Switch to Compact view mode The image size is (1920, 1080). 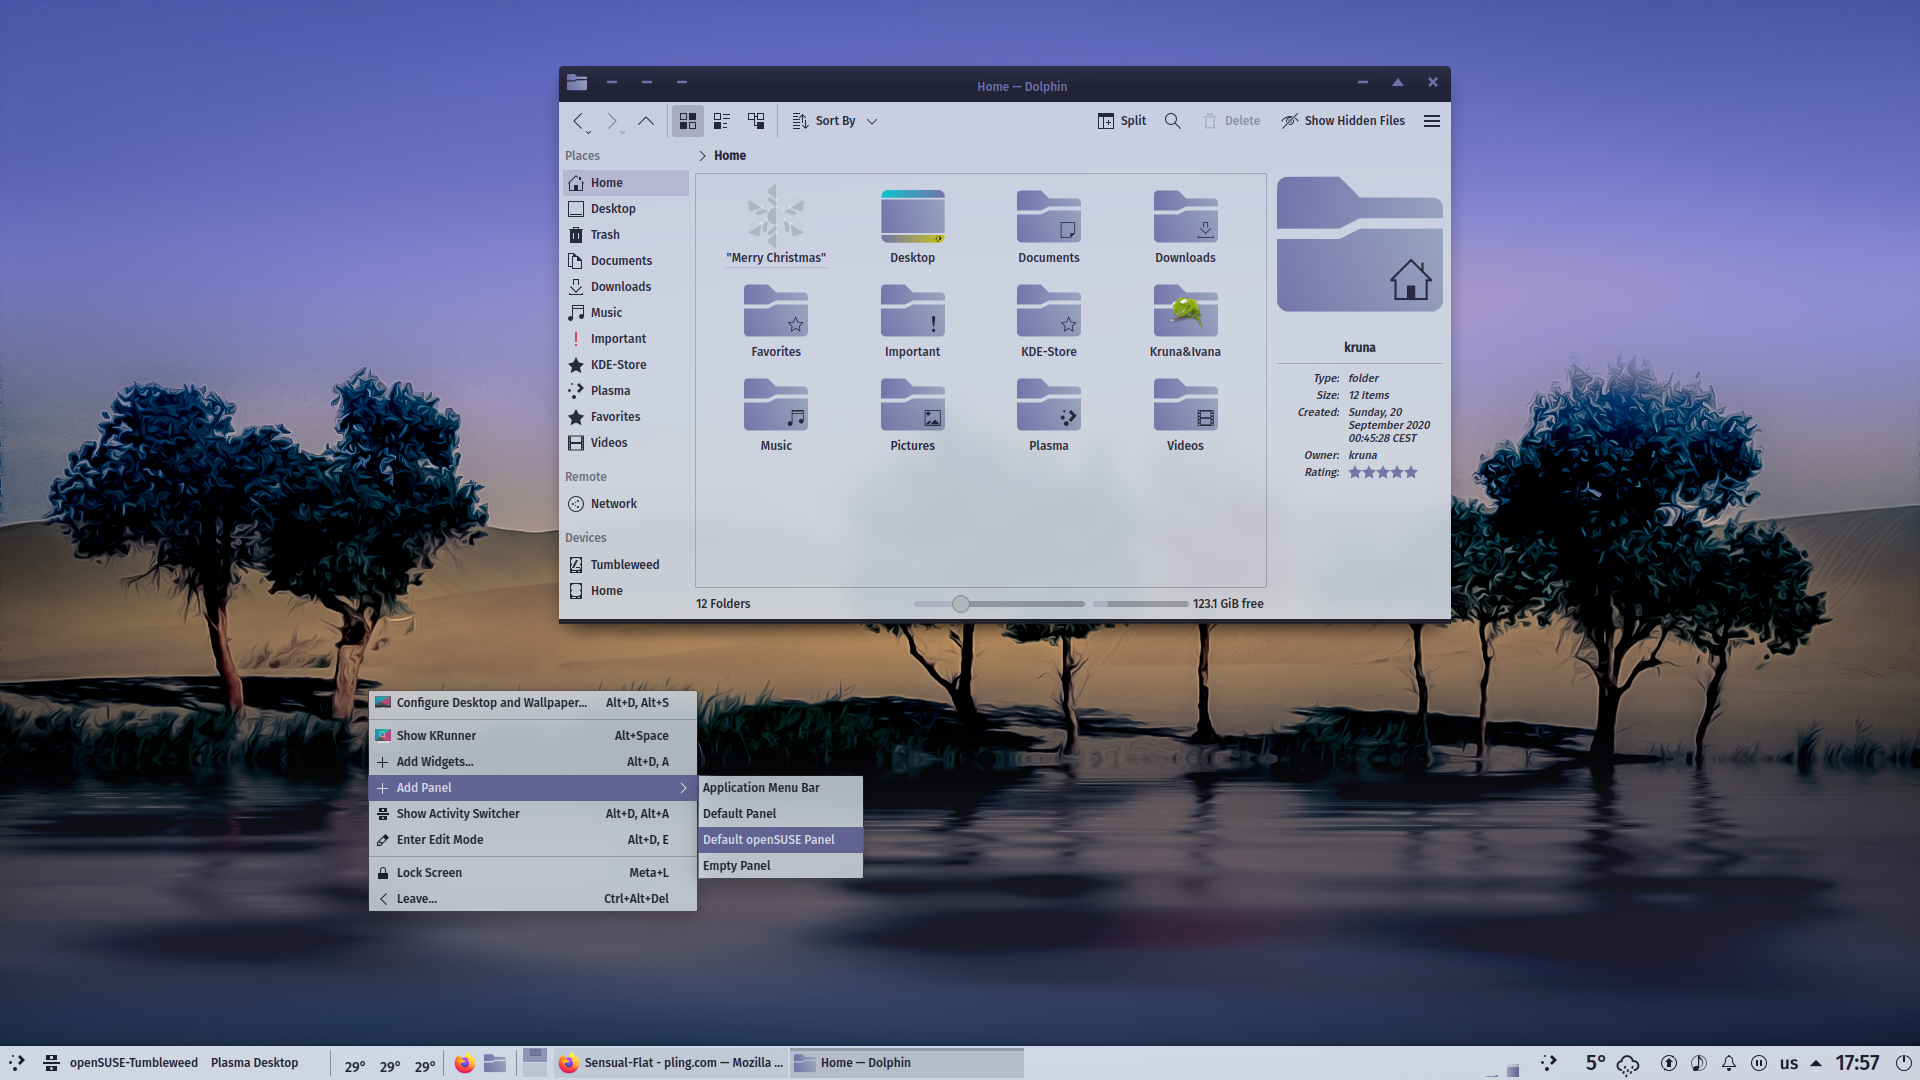pos(722,121)
